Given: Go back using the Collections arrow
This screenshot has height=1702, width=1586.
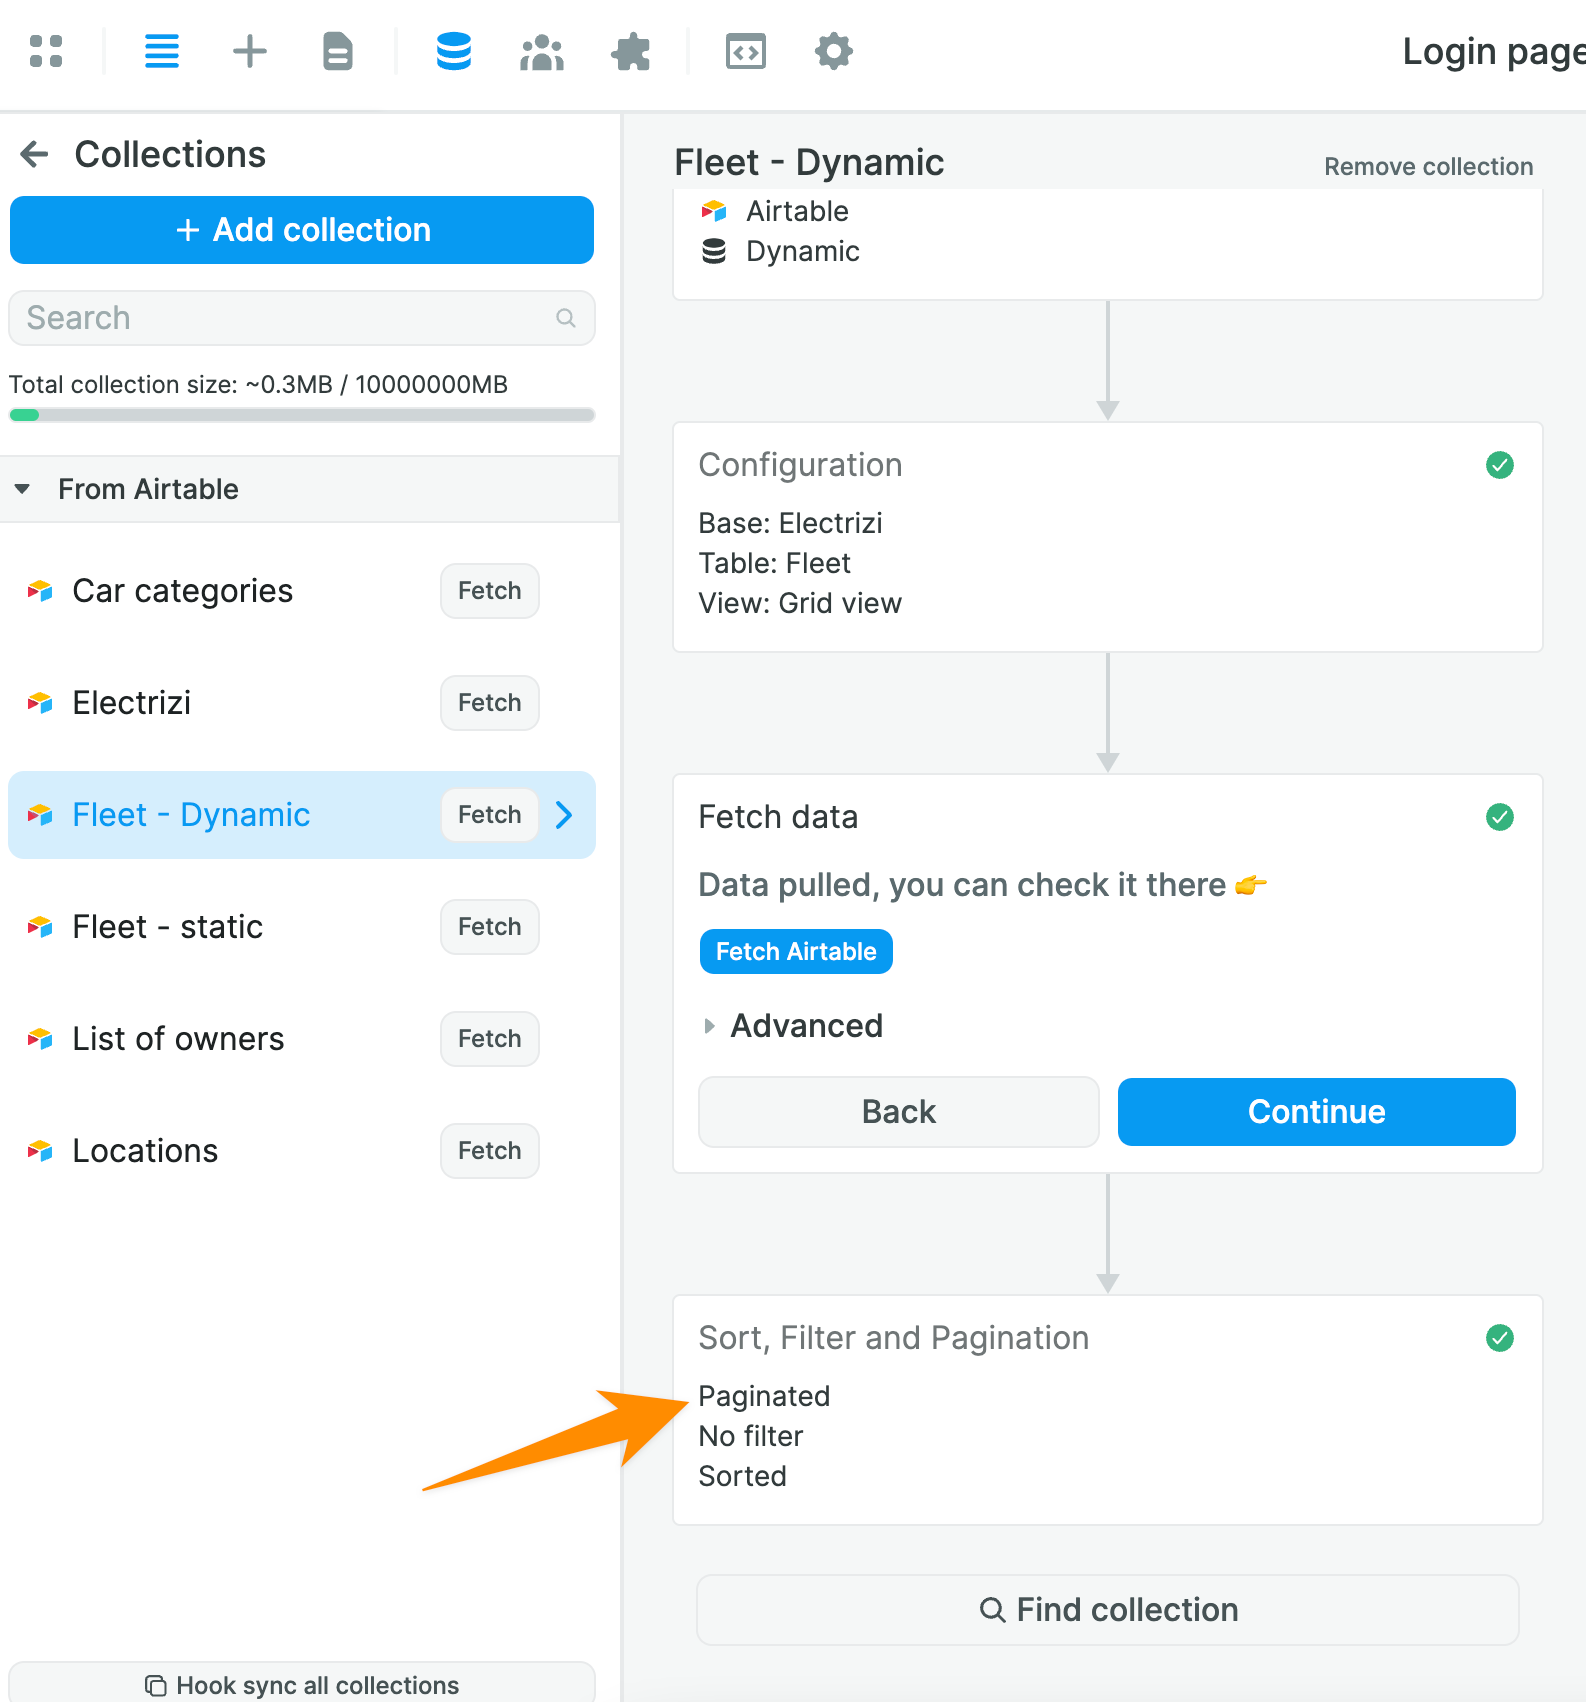Looking at the screenshot, I should 35,154.
